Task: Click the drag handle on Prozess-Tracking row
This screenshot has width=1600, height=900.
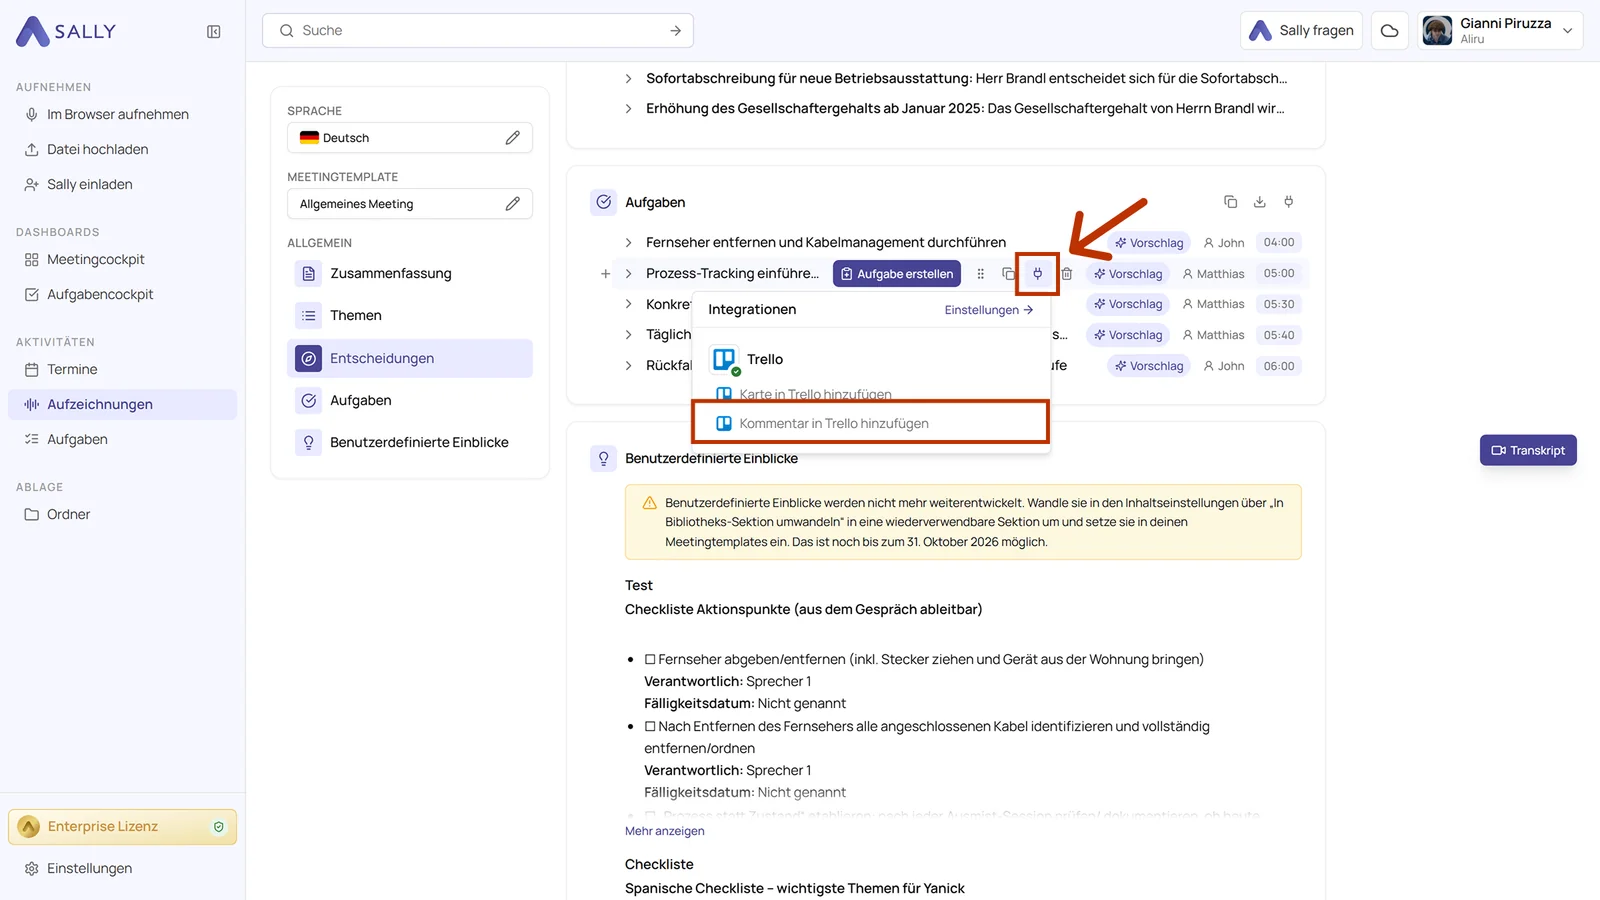Action: pos(980,274)
